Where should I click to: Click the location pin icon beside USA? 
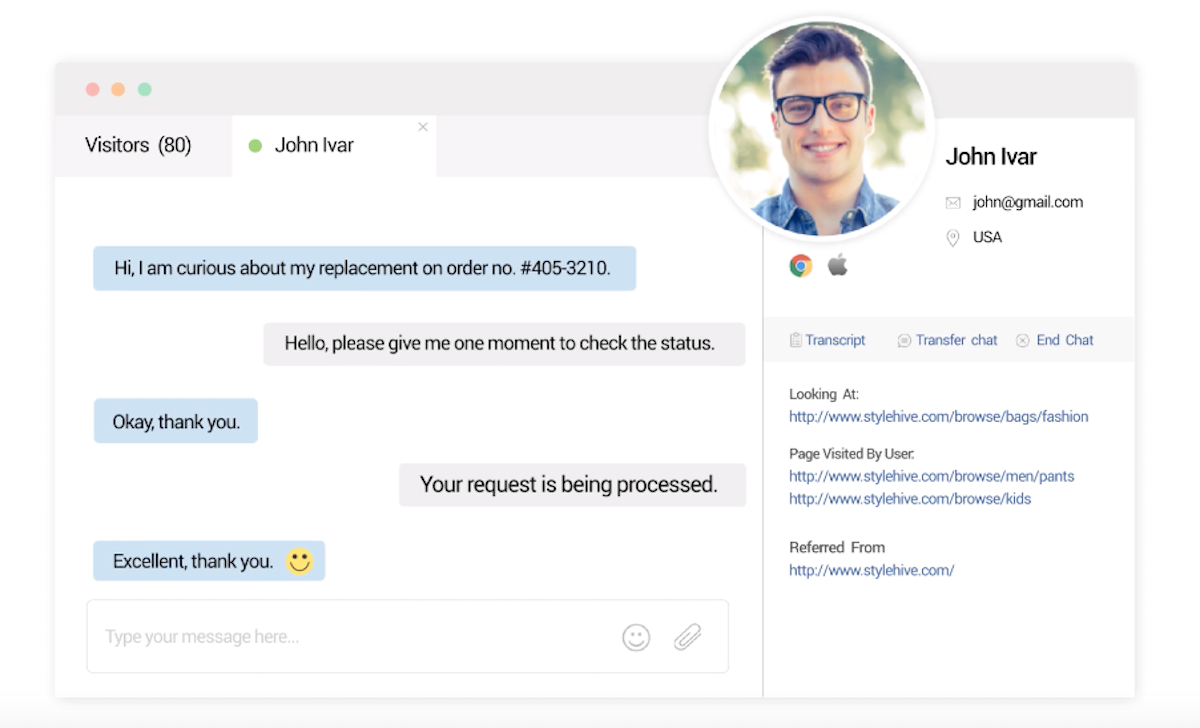953,237
